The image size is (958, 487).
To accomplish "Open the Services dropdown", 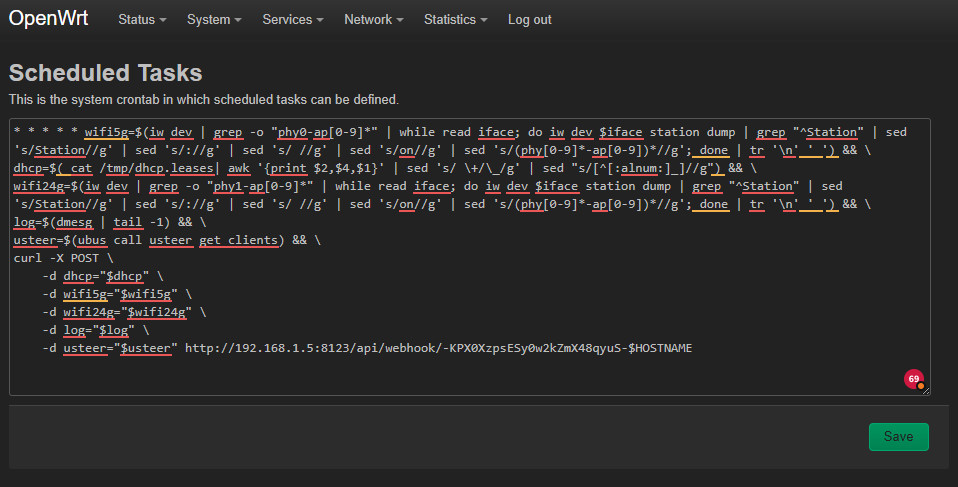I will pyautogui.click(x=294, y=20).
